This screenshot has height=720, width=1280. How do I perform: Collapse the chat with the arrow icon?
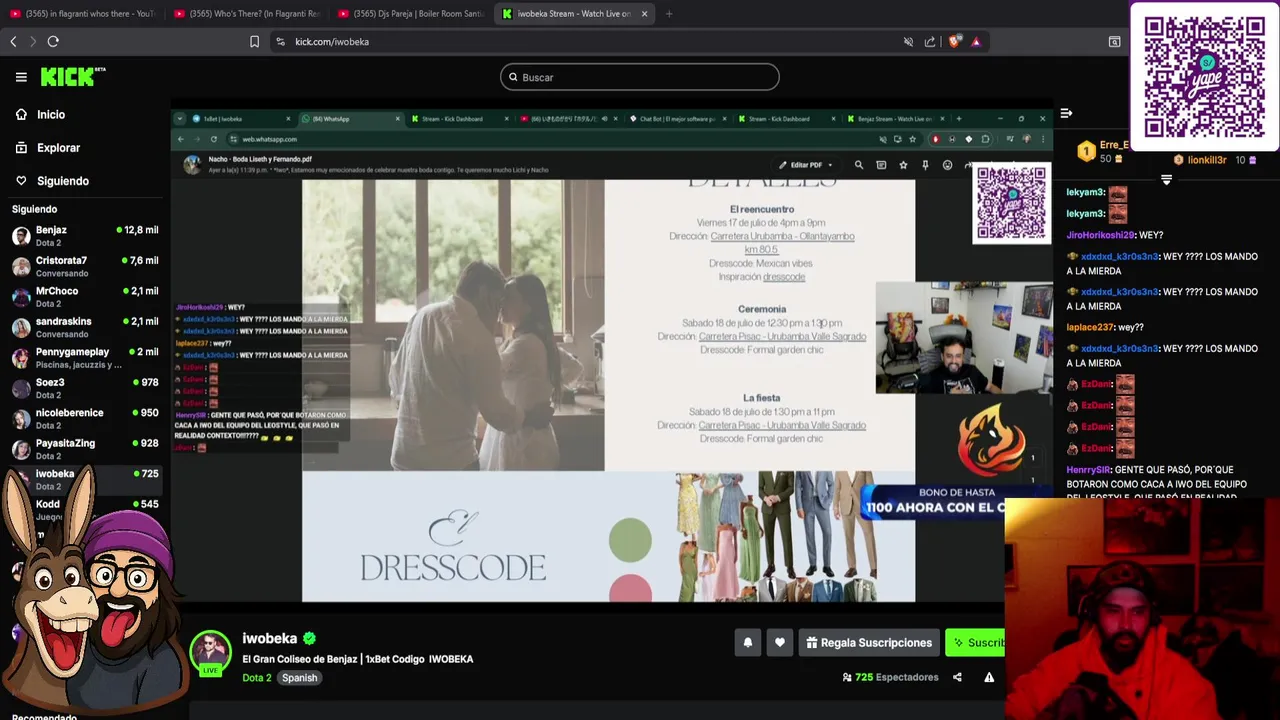click(x=1066, y=113)
